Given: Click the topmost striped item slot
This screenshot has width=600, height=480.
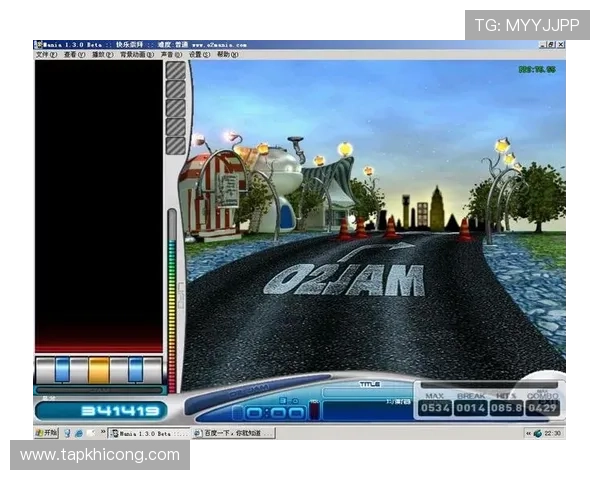Looking at the screenshot, I should pos(176,70).
